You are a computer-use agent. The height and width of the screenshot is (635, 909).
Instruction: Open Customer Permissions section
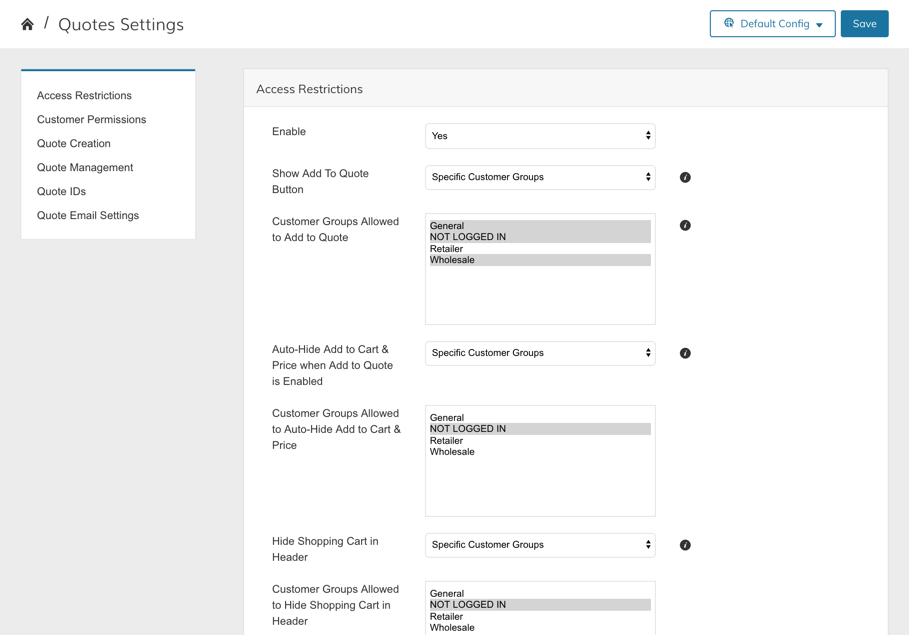point(91,120)
